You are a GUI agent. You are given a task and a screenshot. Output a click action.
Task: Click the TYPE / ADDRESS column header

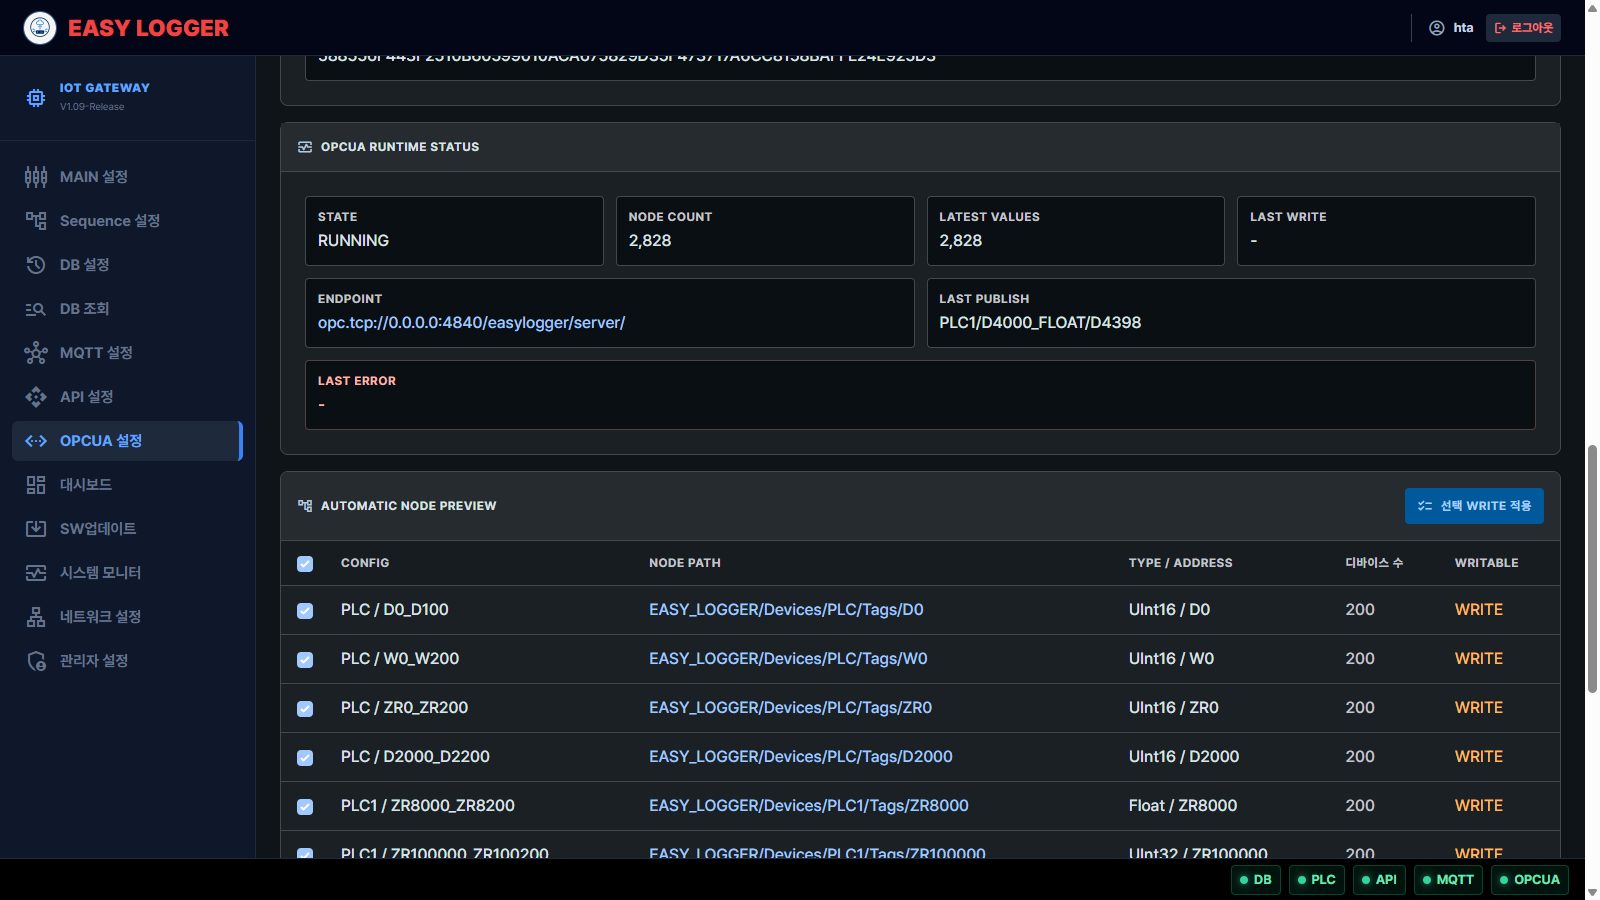click(x=1181, y=563)
